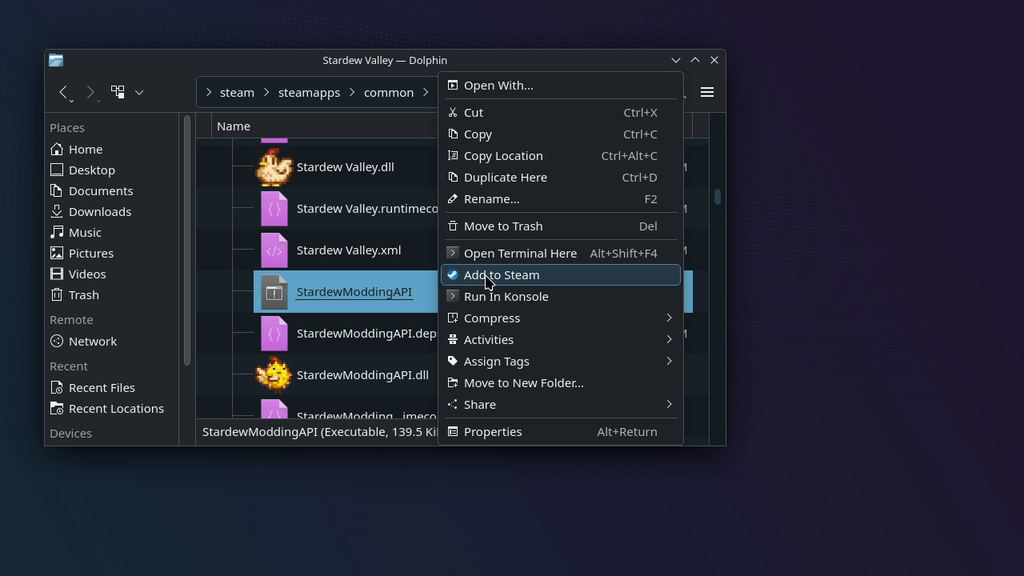The image size is (1024, 576).
Task: Choose Open Terminal Here
Action: point(560,253)
